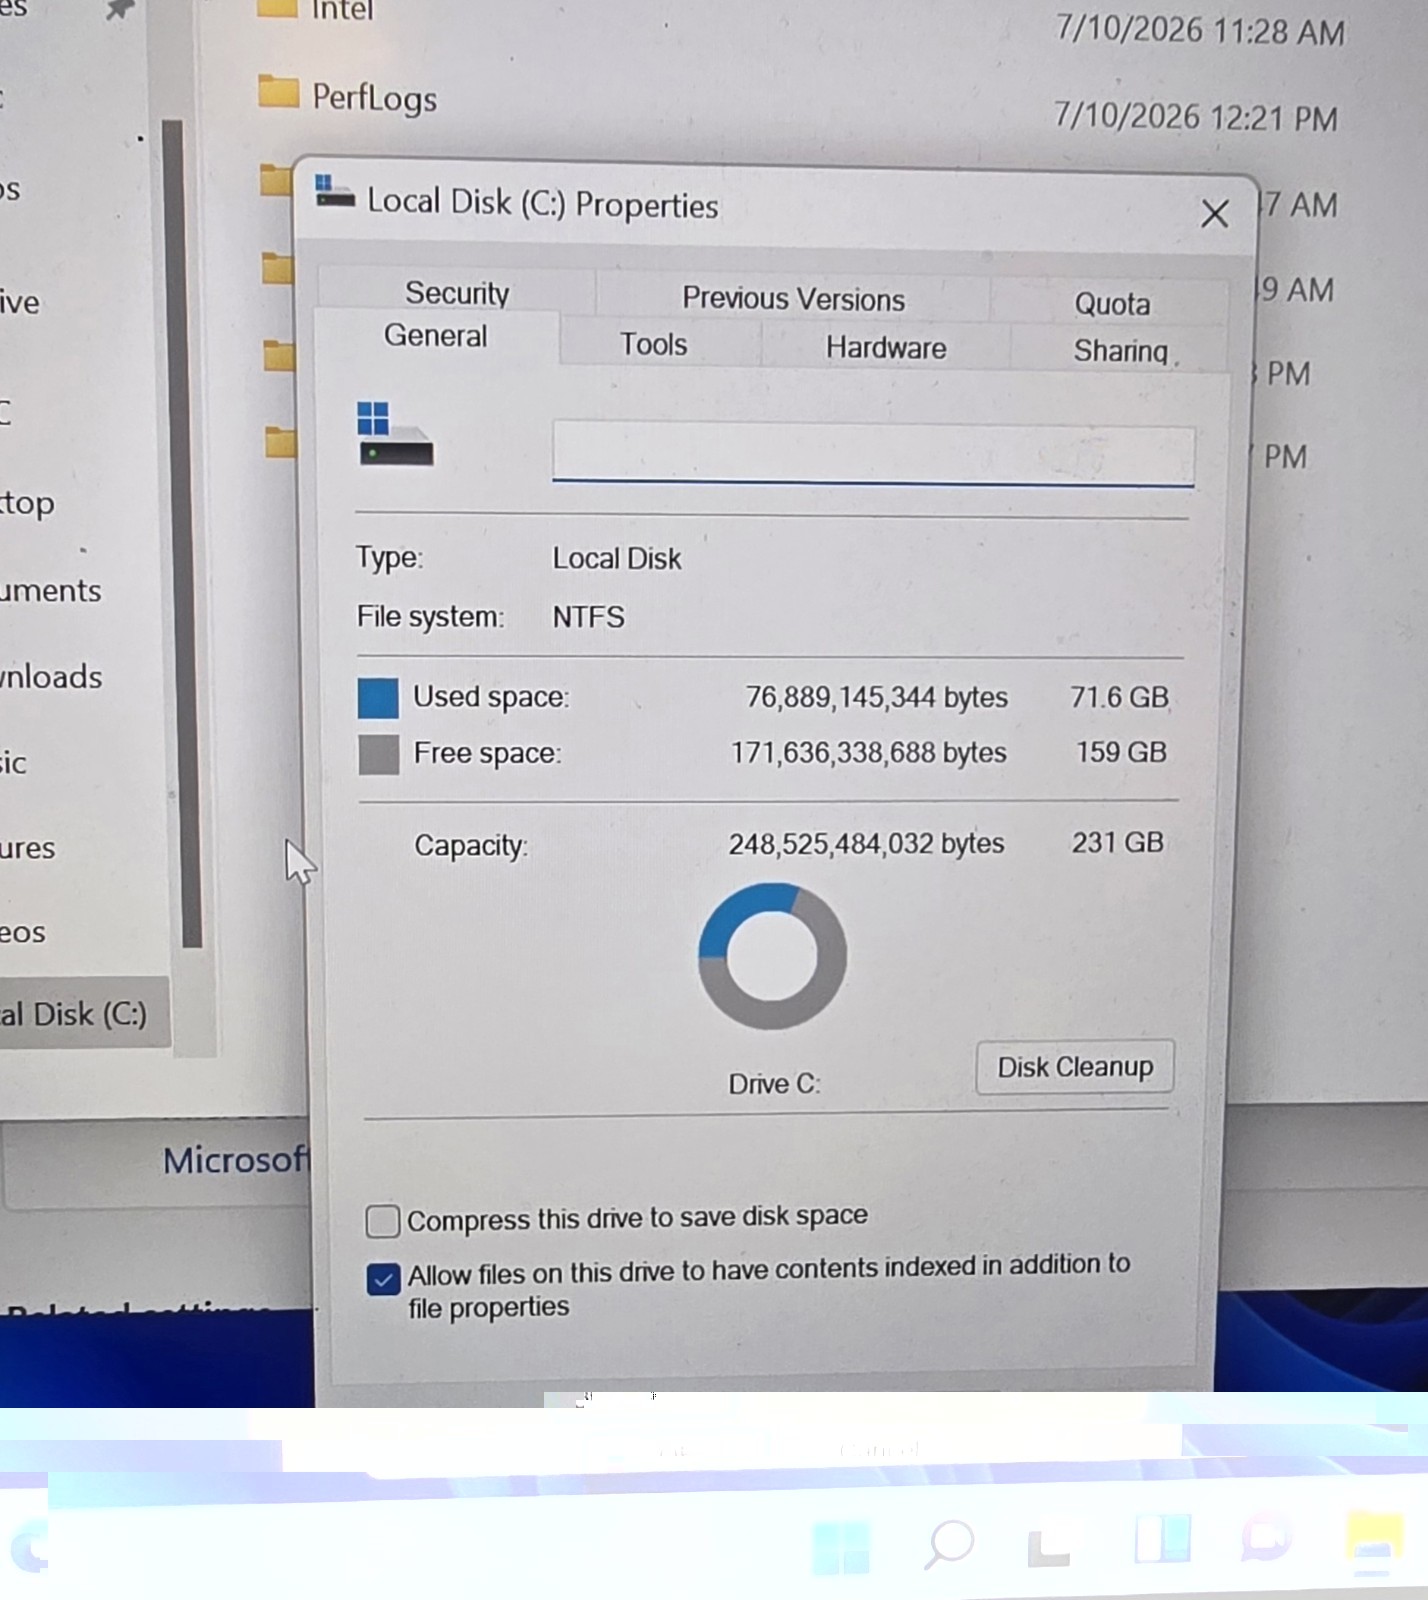Click the value 76,889,145,344 bytes
This screenshot has width=1428, height=1600.
point(876,697)
